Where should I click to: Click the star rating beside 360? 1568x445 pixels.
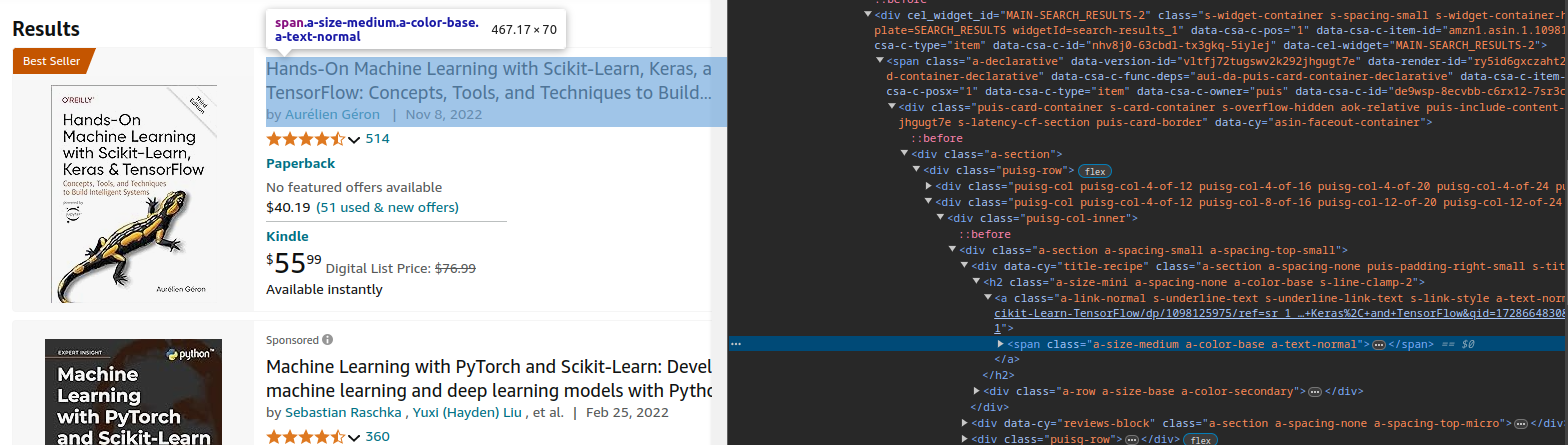click(305, 437)
